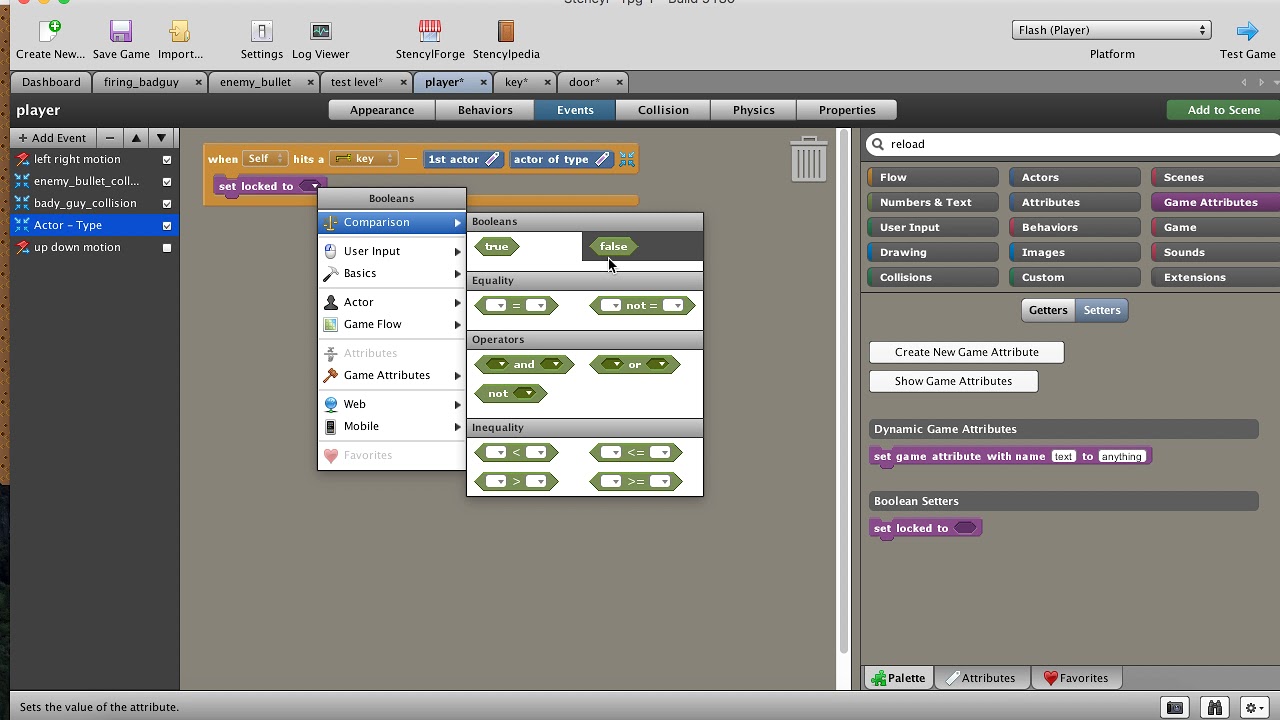The image size is (1280, 720).
Task: Switch to the Favorites palette tab
Action: 1076,678
